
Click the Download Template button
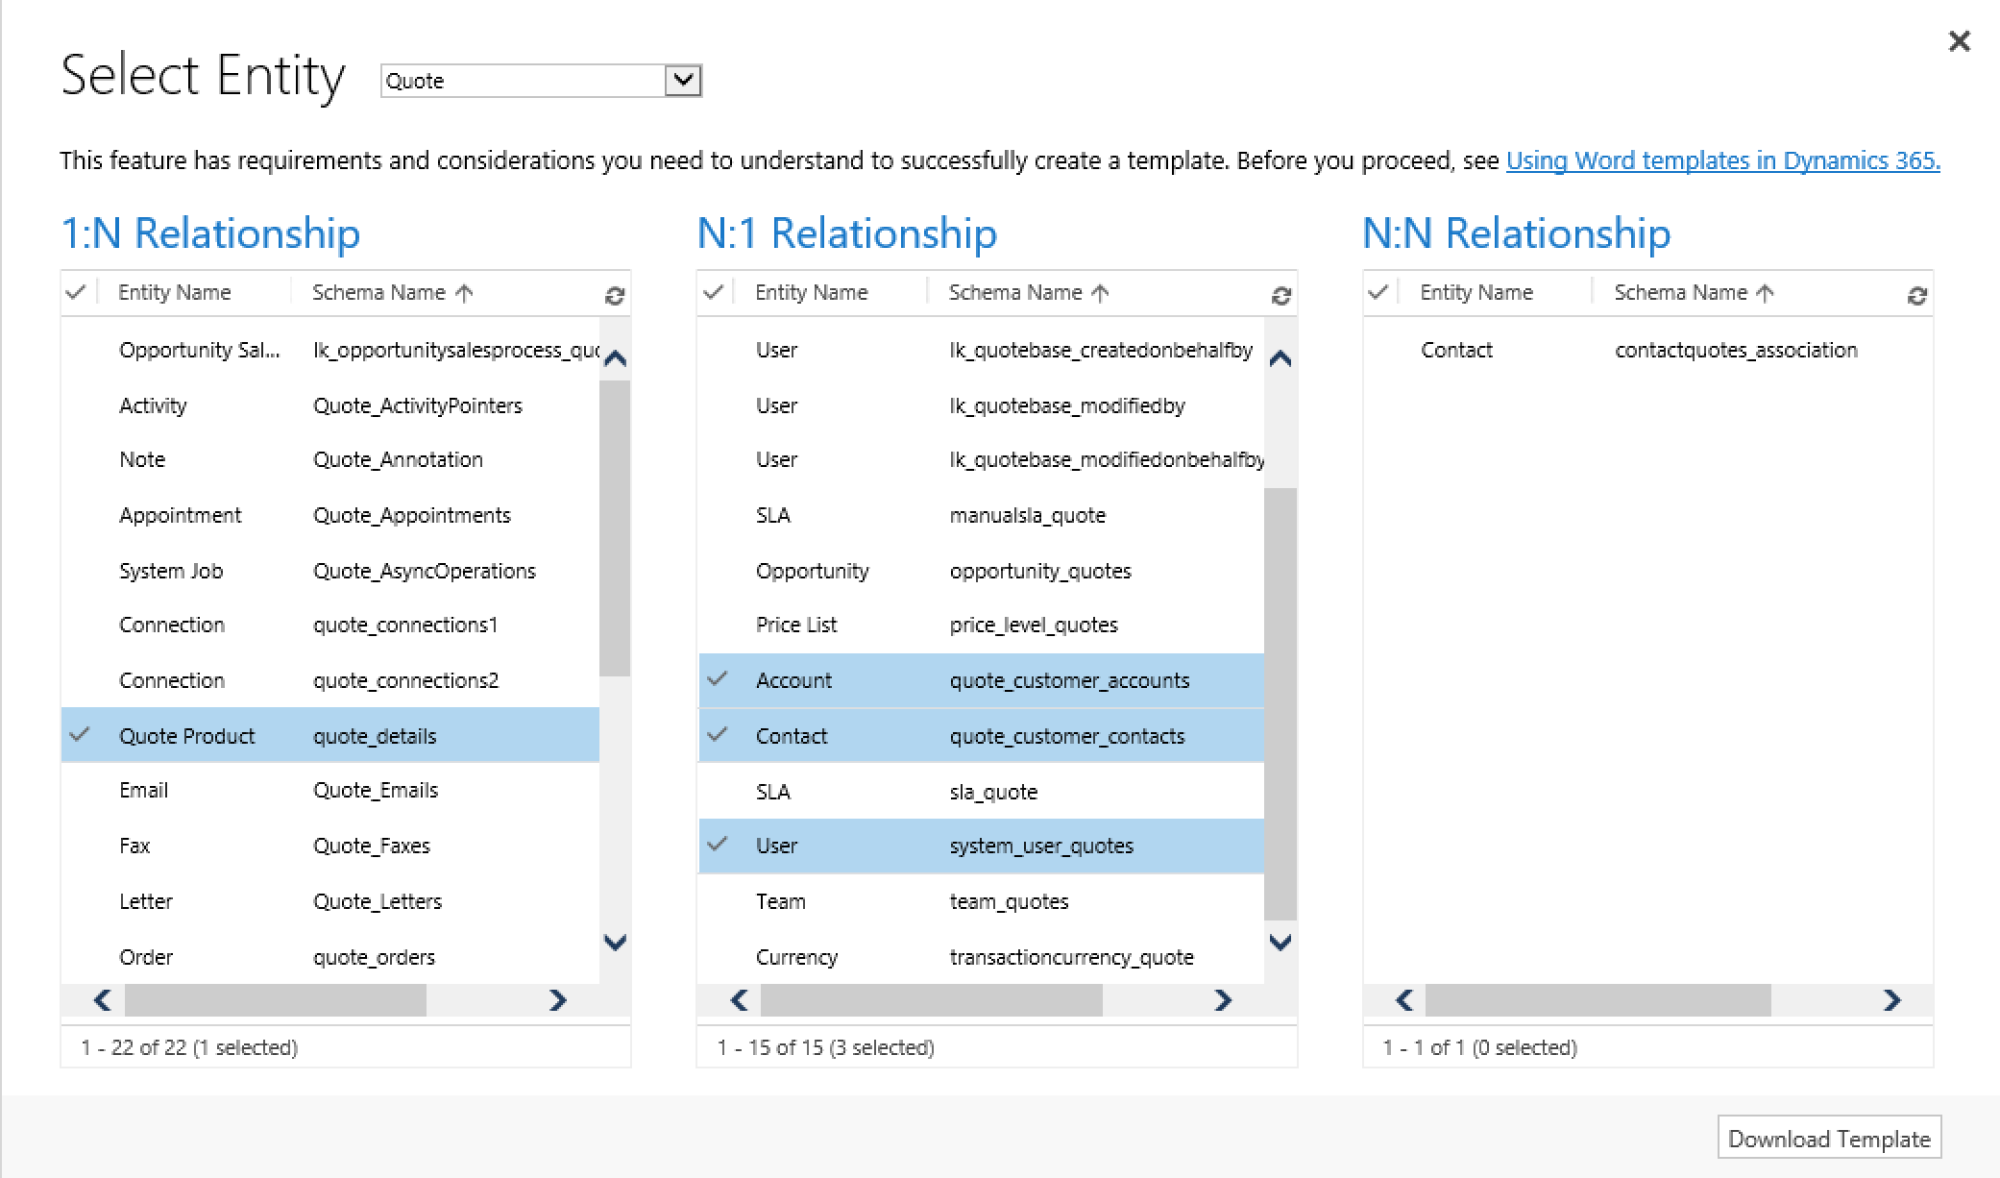1829,1138
